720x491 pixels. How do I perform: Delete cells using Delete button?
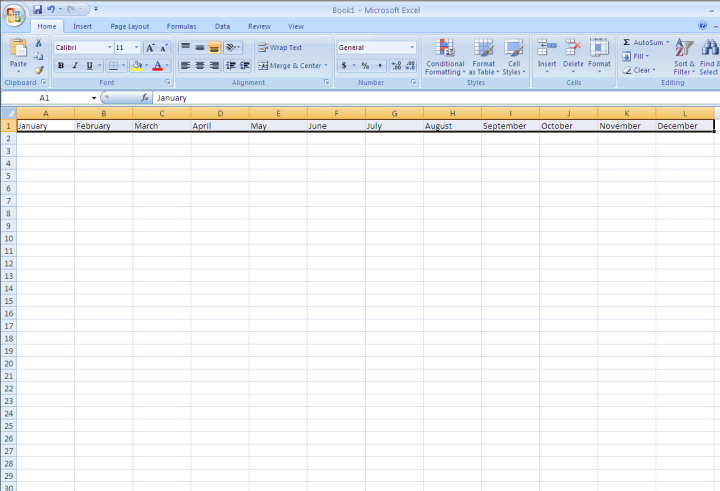[x=573, y=56]
